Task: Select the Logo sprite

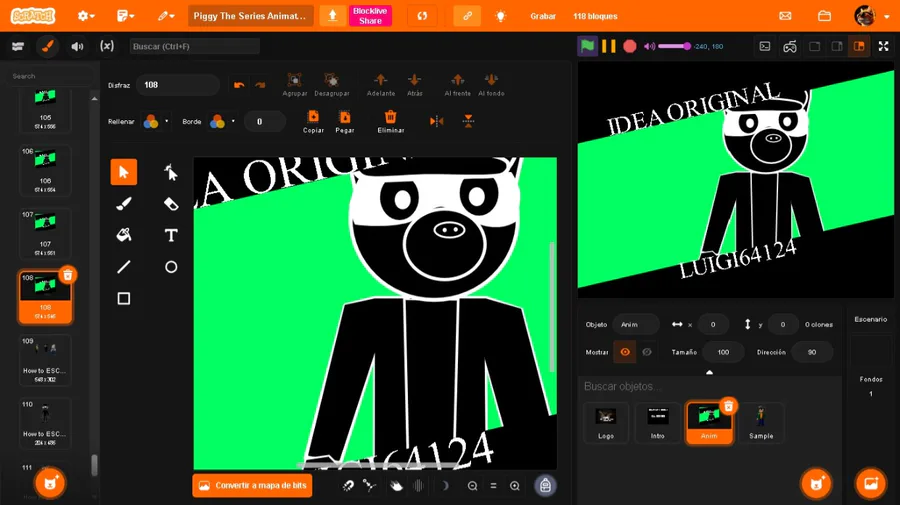Action: 606,422
